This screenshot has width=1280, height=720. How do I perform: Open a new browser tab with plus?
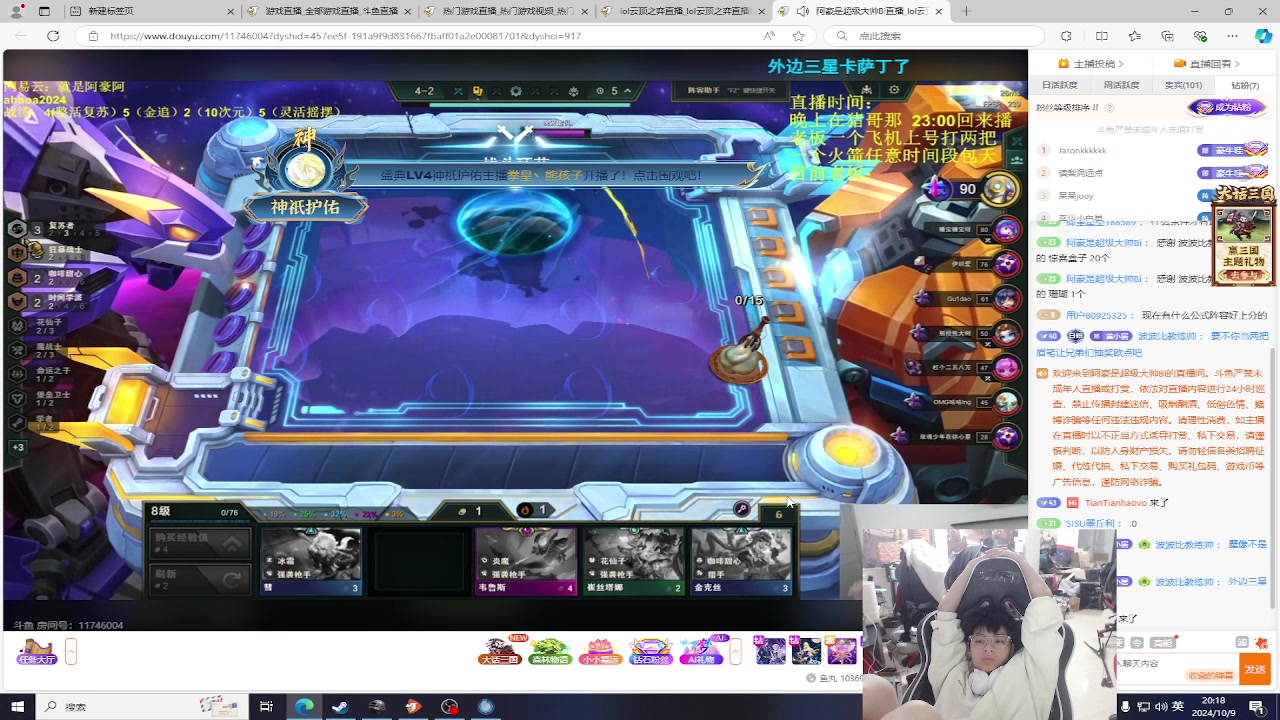[966, 11]
